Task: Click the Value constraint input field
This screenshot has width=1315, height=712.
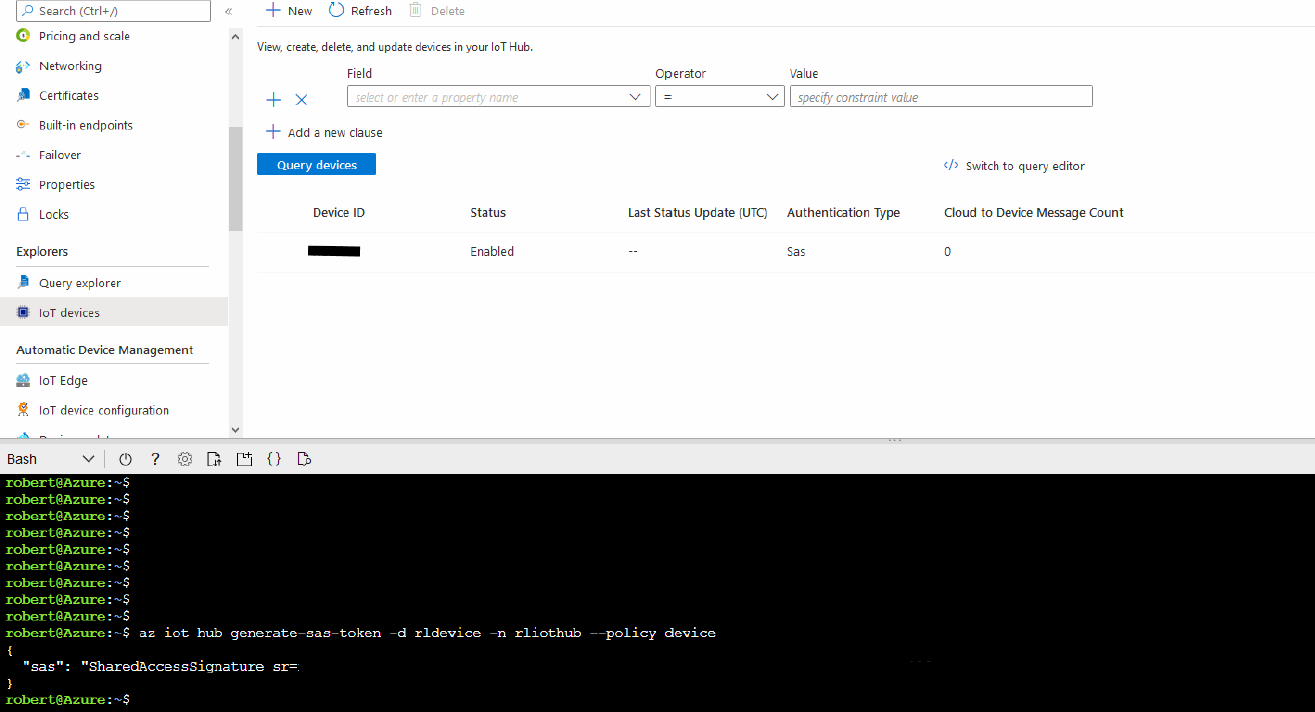Action: (x=940, y=97)
